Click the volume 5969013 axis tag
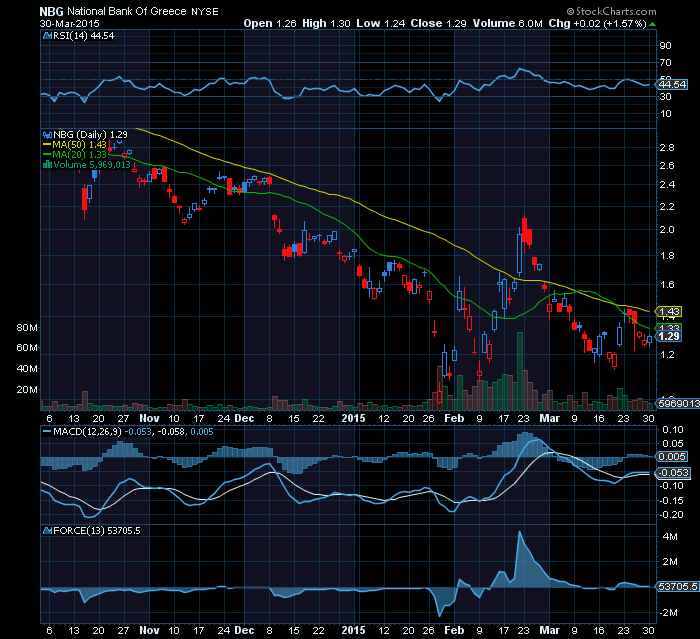Screen dimensions: 700x639 [677, 404]
